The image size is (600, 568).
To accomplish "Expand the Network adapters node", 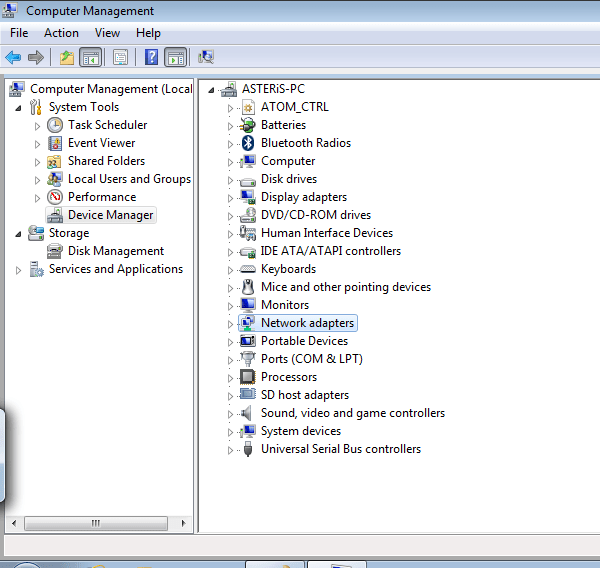I will (230, 324).
